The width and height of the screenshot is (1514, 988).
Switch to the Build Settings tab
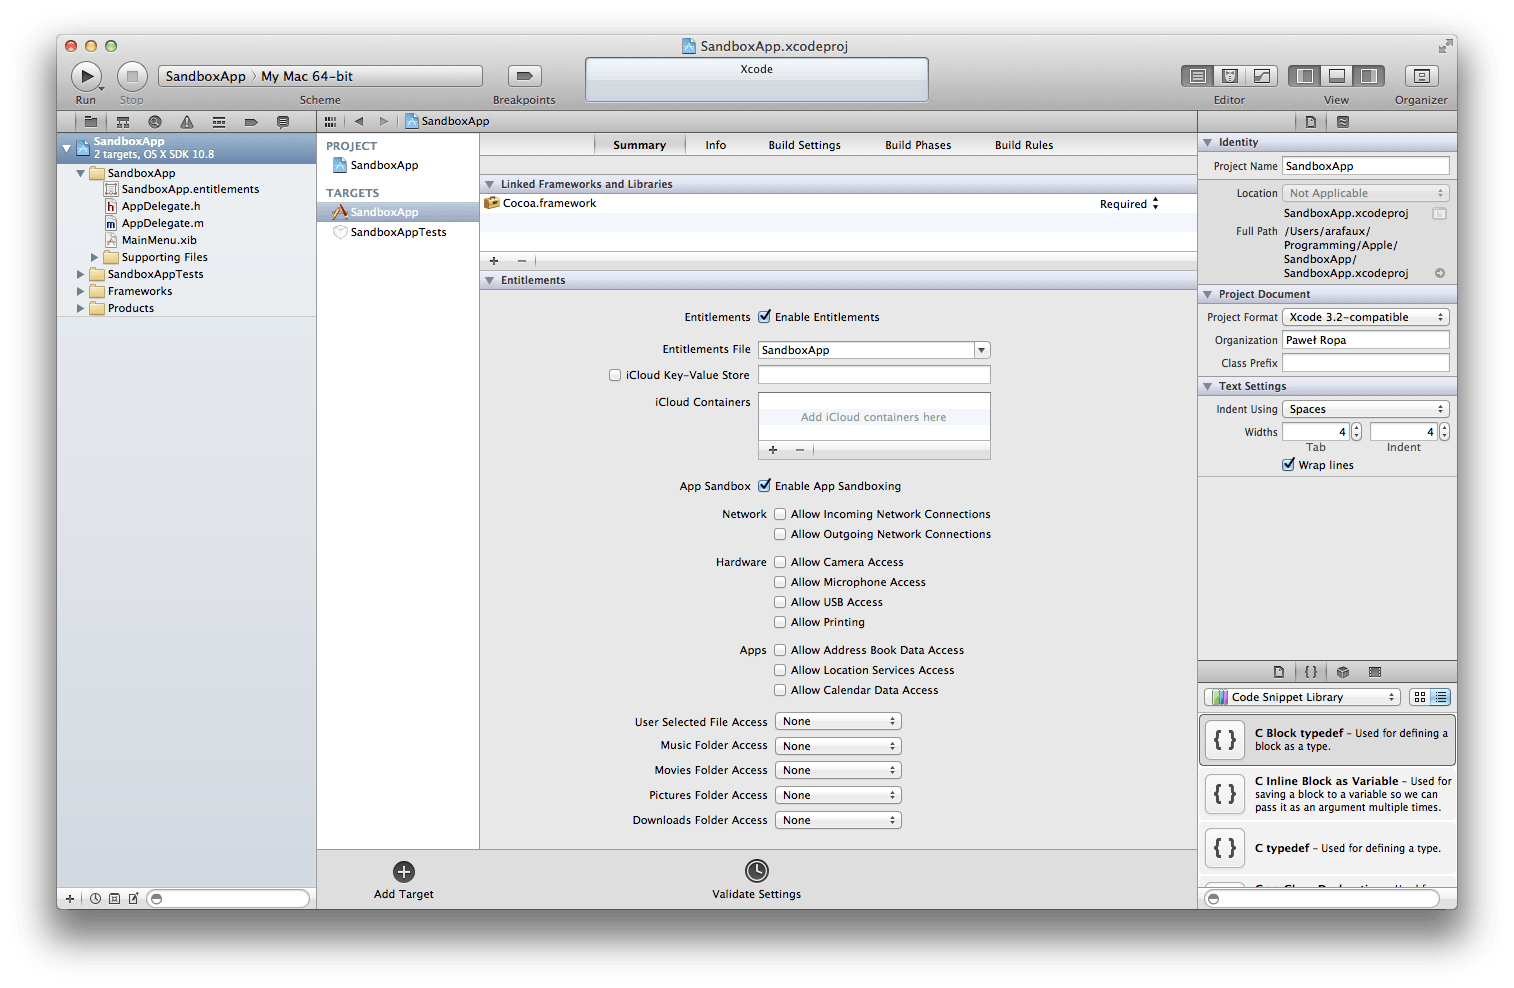pyautogui.click(x=804, y=145)
